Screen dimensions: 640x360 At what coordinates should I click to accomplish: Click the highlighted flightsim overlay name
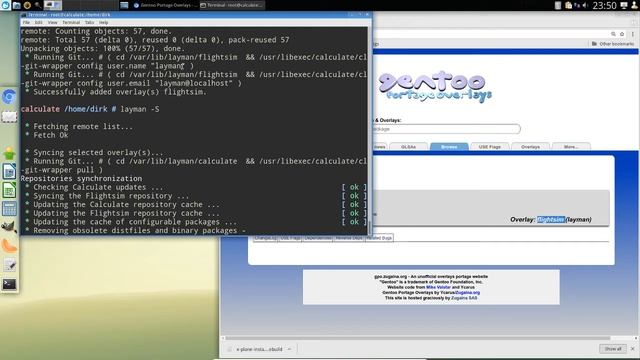tap(551, 220)
